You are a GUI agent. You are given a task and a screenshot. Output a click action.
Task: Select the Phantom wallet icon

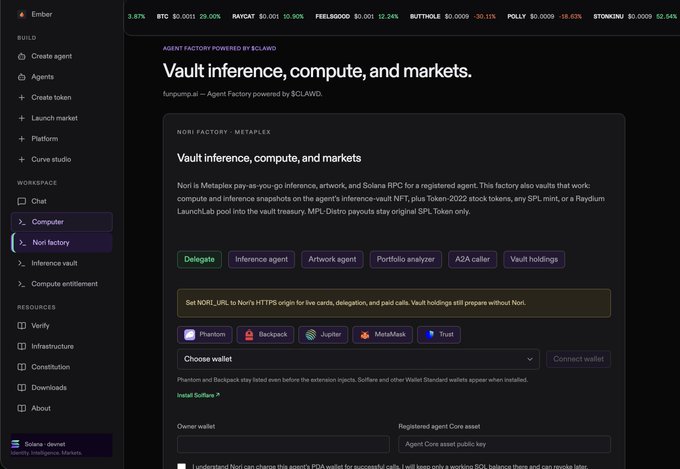(190, 335)
